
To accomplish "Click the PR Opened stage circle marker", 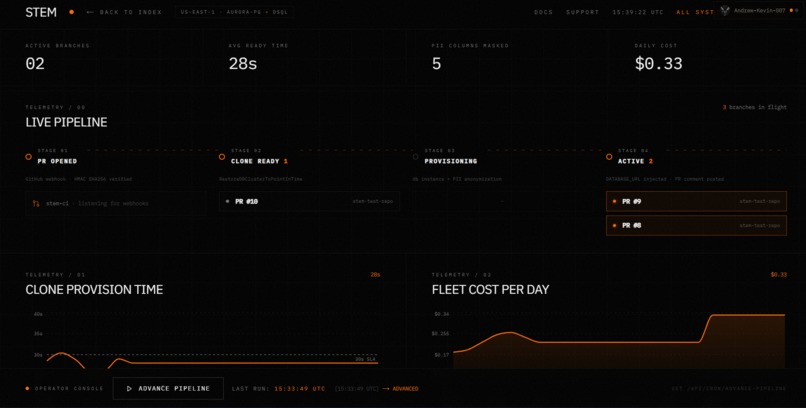I will pyautogui.click(x=28, y=157).
